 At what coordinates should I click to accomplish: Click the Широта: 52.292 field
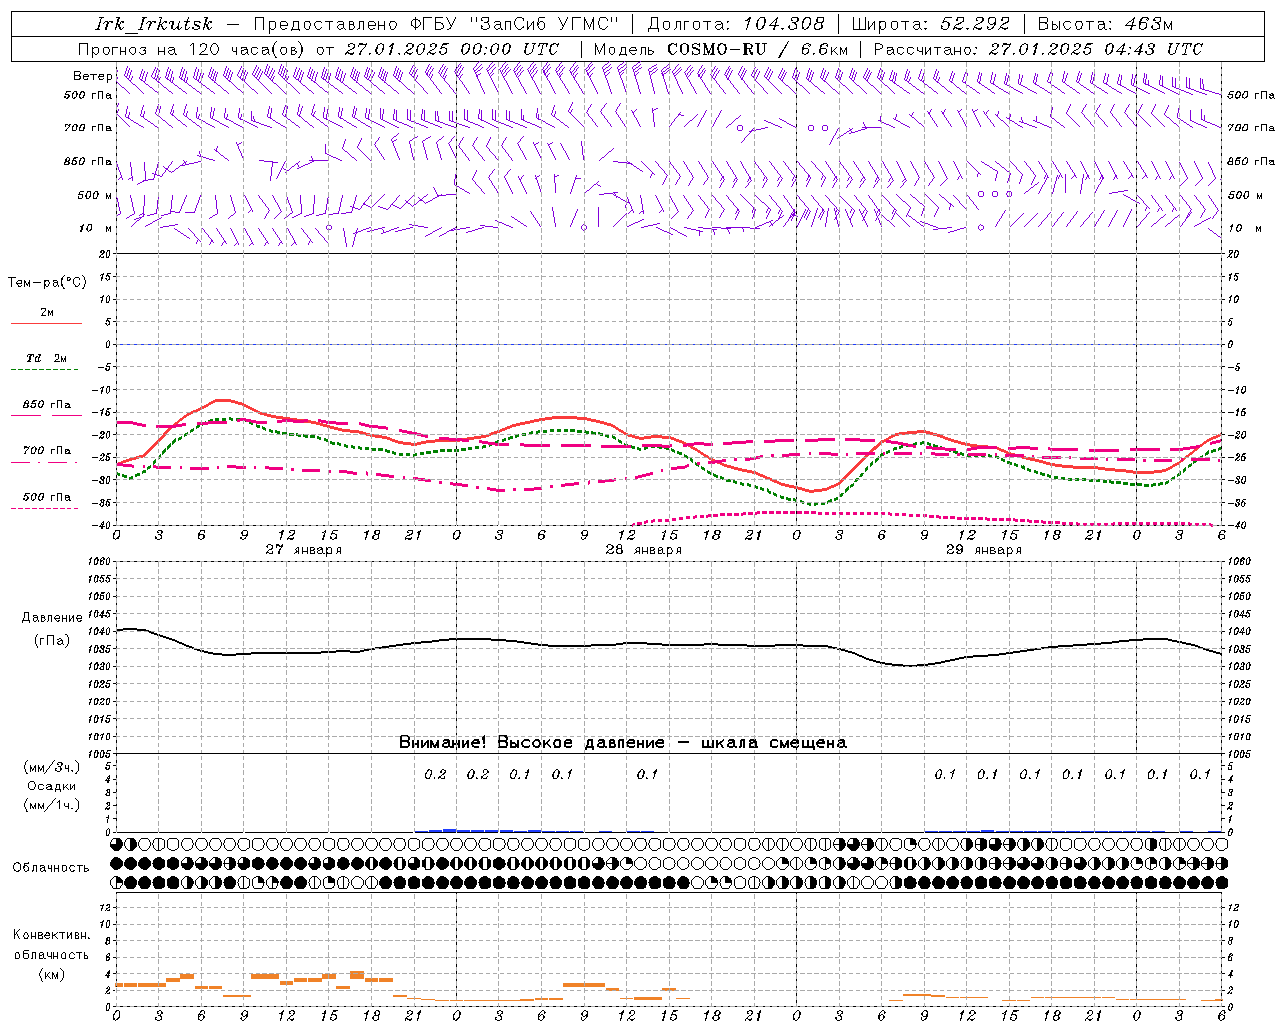pos(931,24)
